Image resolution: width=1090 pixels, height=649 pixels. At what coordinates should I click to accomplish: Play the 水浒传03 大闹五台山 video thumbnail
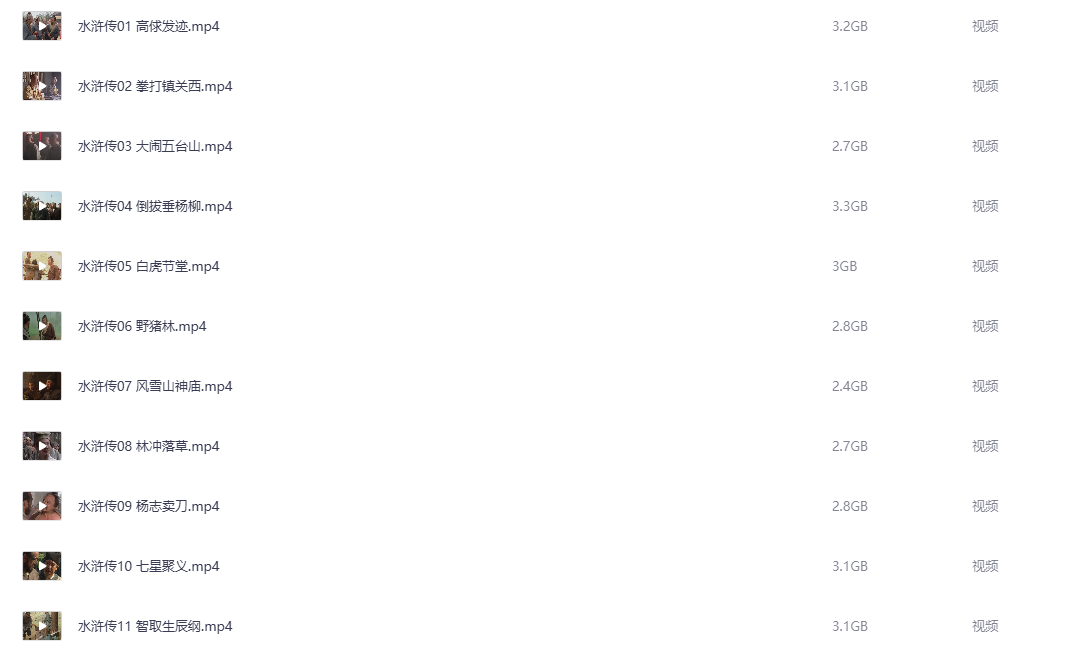(x=42, y=146)
